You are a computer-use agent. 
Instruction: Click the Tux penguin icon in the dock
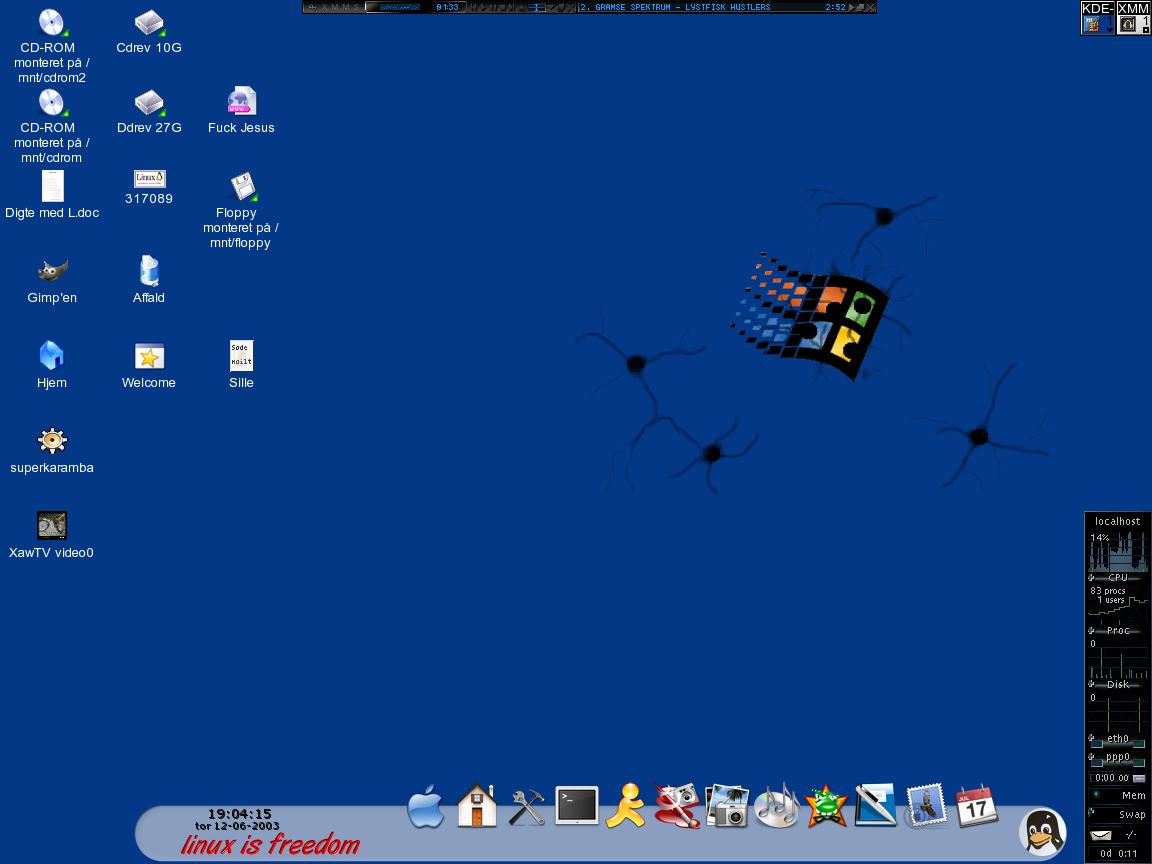pyautogui.click(x=1043, y=832)
